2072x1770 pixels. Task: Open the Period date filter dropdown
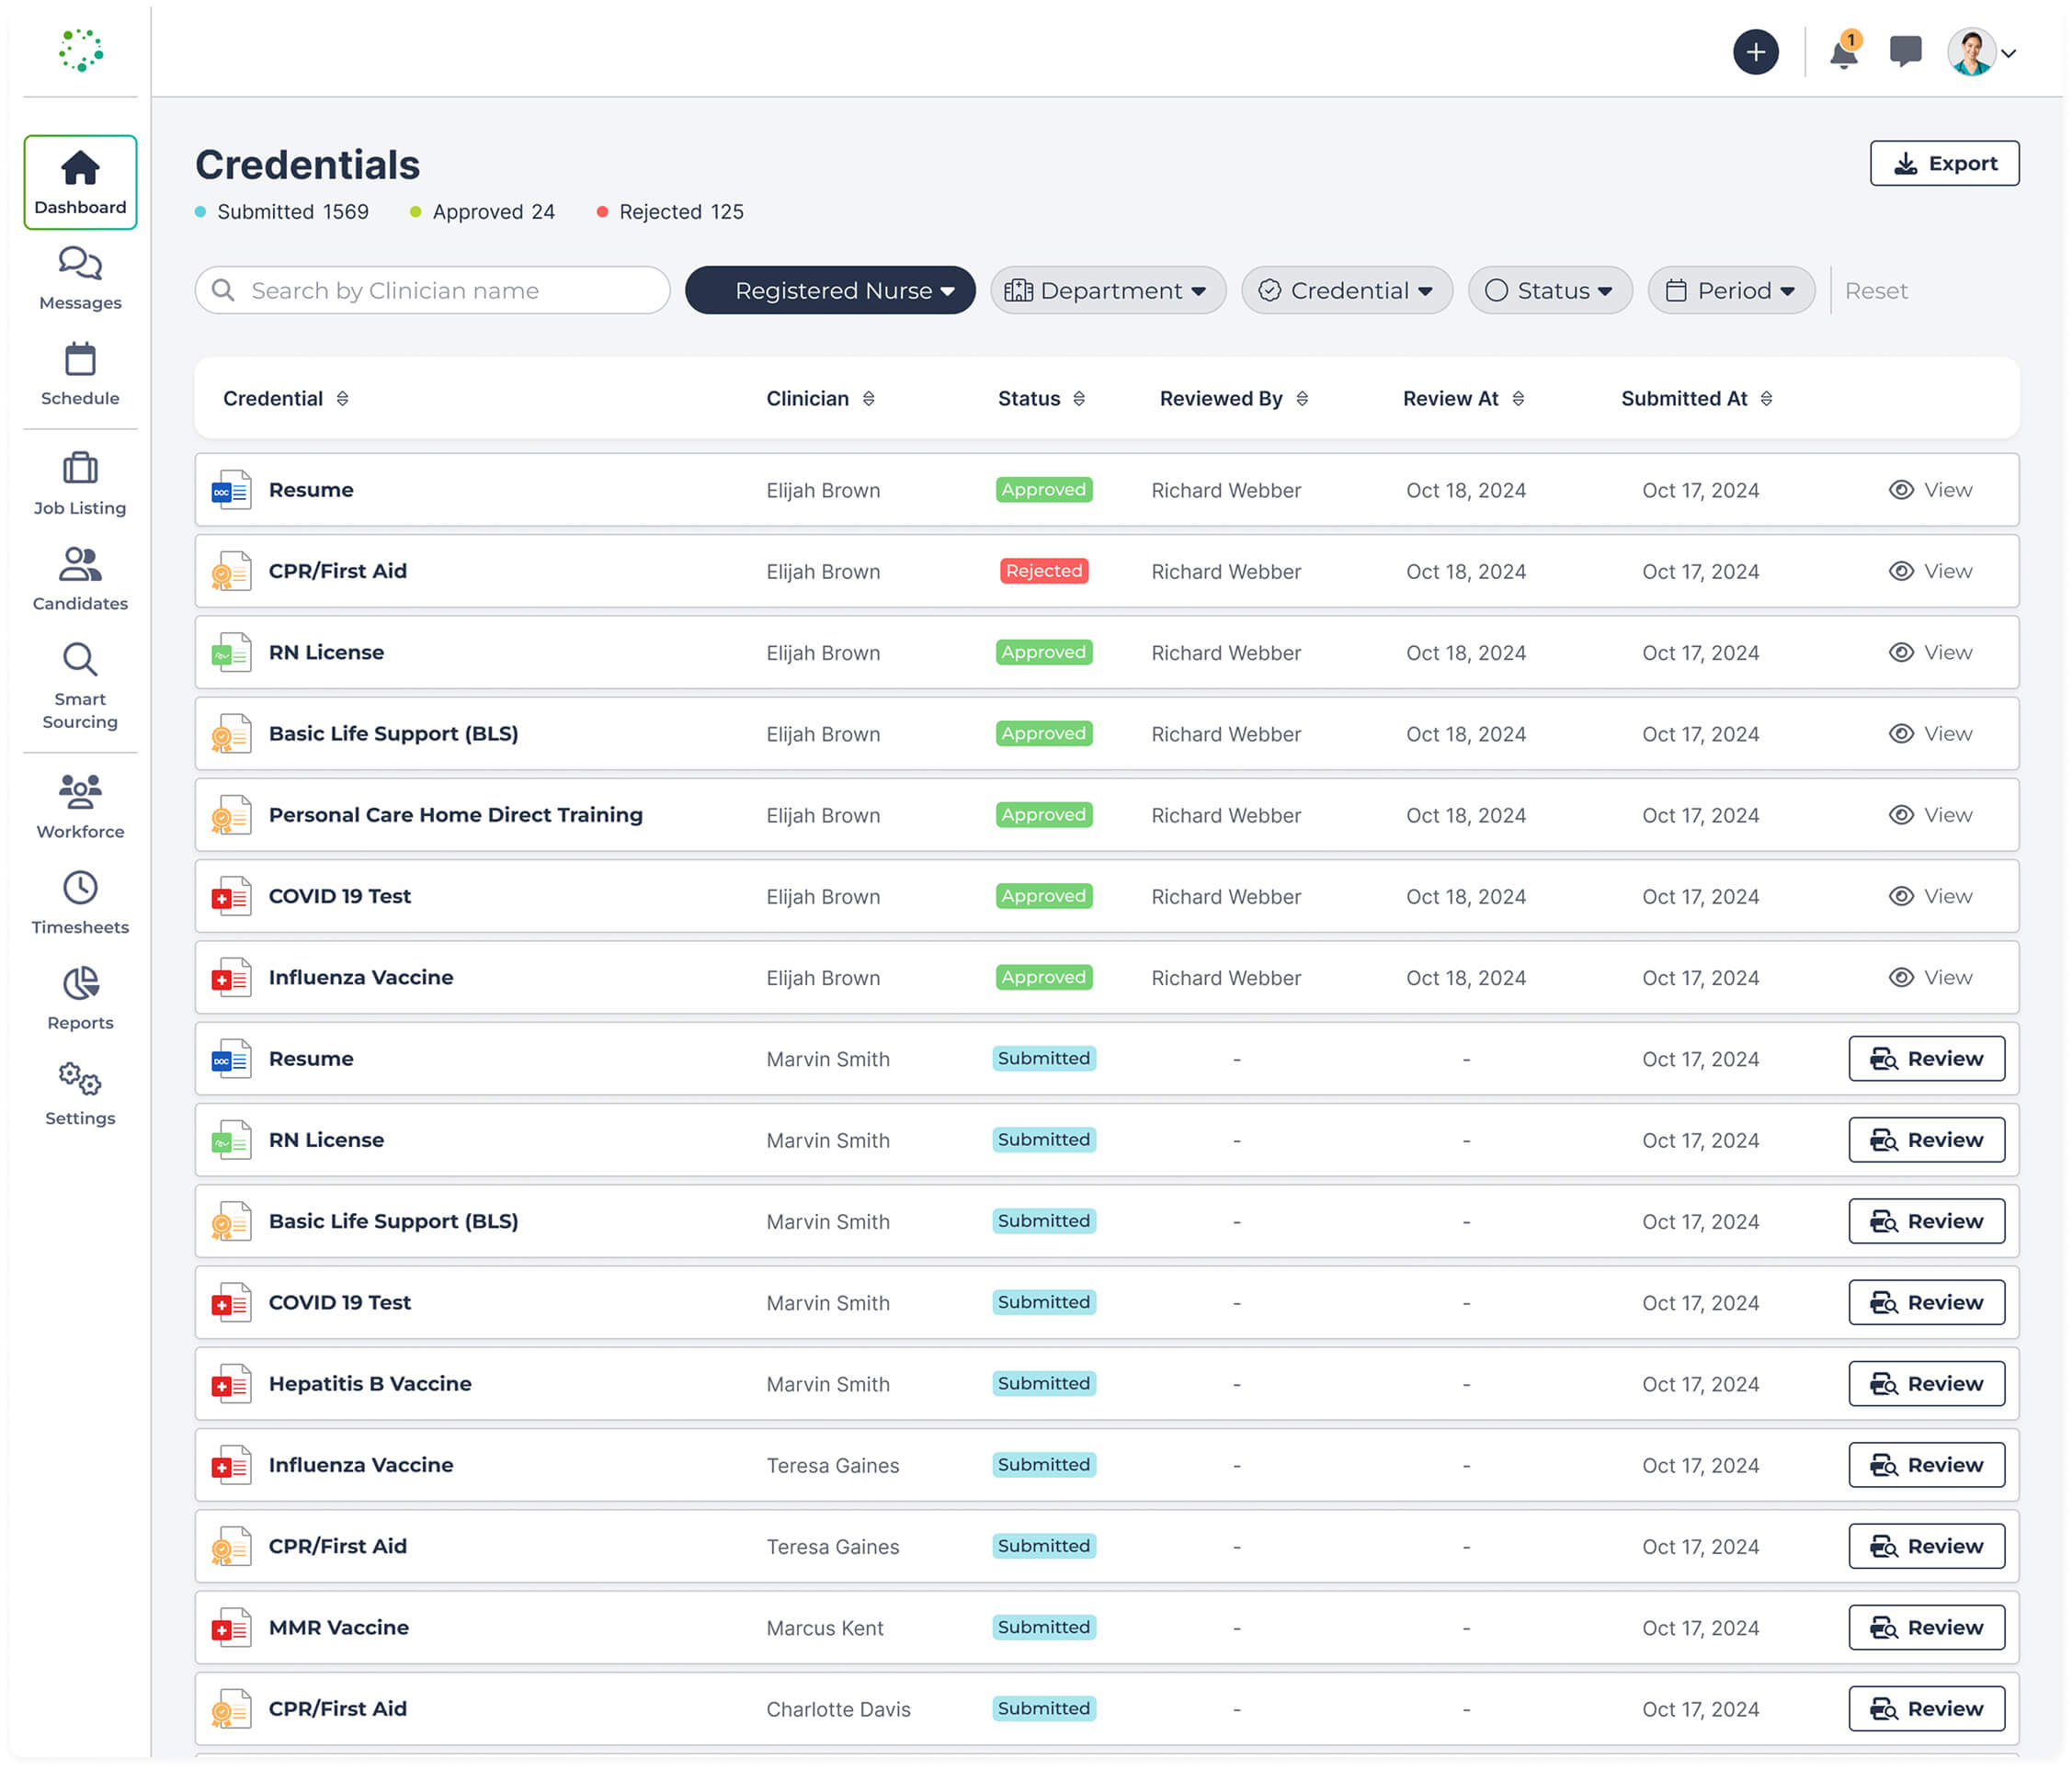(x=1731, y=291)
